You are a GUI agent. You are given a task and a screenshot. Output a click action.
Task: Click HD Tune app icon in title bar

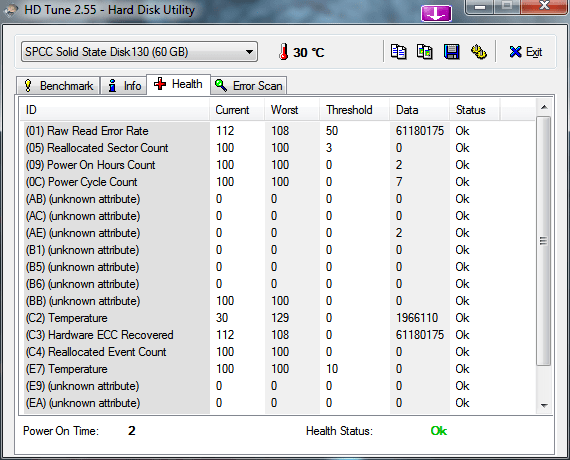pos(11,10)
